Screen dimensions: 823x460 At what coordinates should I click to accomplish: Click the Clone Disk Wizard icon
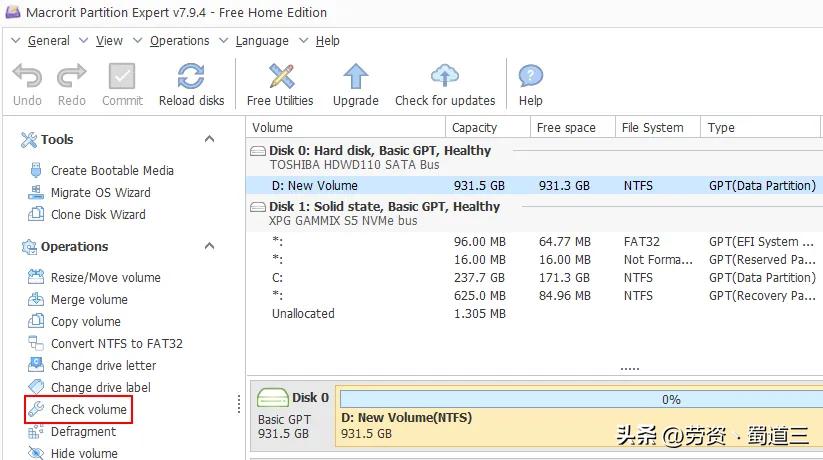[x=36, y=214]
